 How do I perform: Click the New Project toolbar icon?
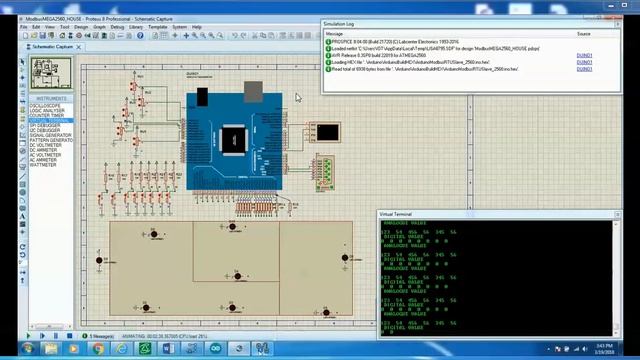coord(25,36)
